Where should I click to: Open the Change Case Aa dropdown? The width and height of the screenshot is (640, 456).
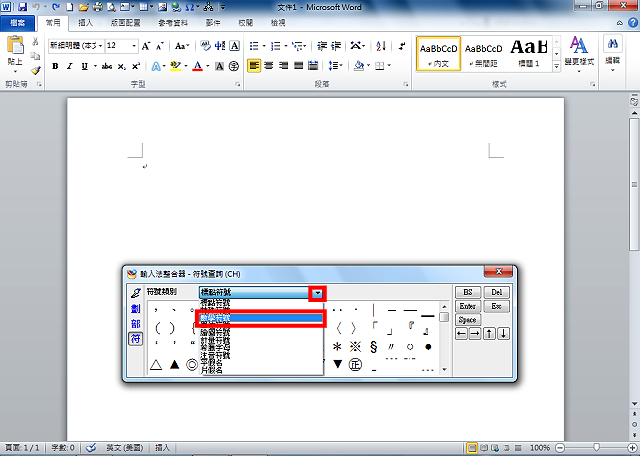click(x=181, y=46)
